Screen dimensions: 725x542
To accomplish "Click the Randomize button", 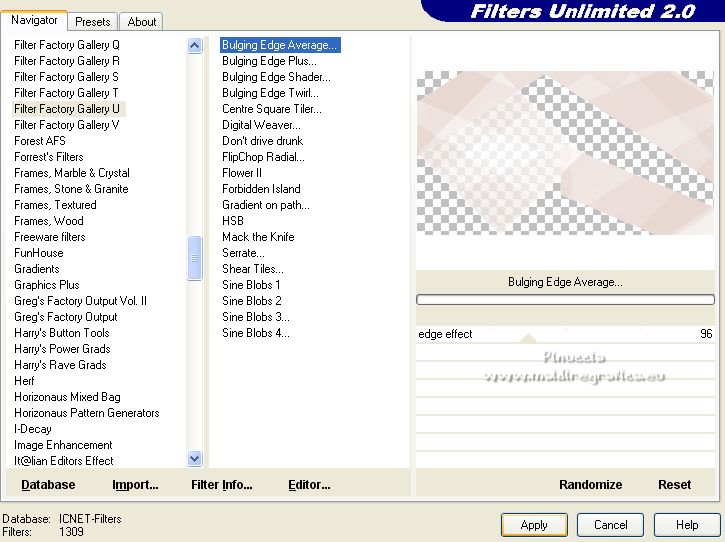I will point(590,485).
